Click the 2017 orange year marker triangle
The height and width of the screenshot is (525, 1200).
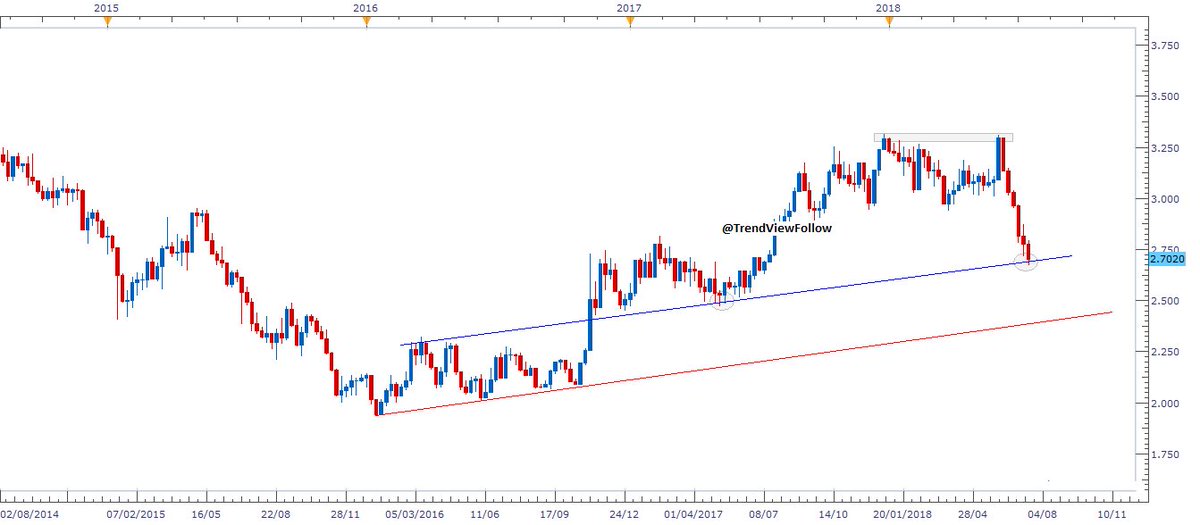(x=630, y=22)
